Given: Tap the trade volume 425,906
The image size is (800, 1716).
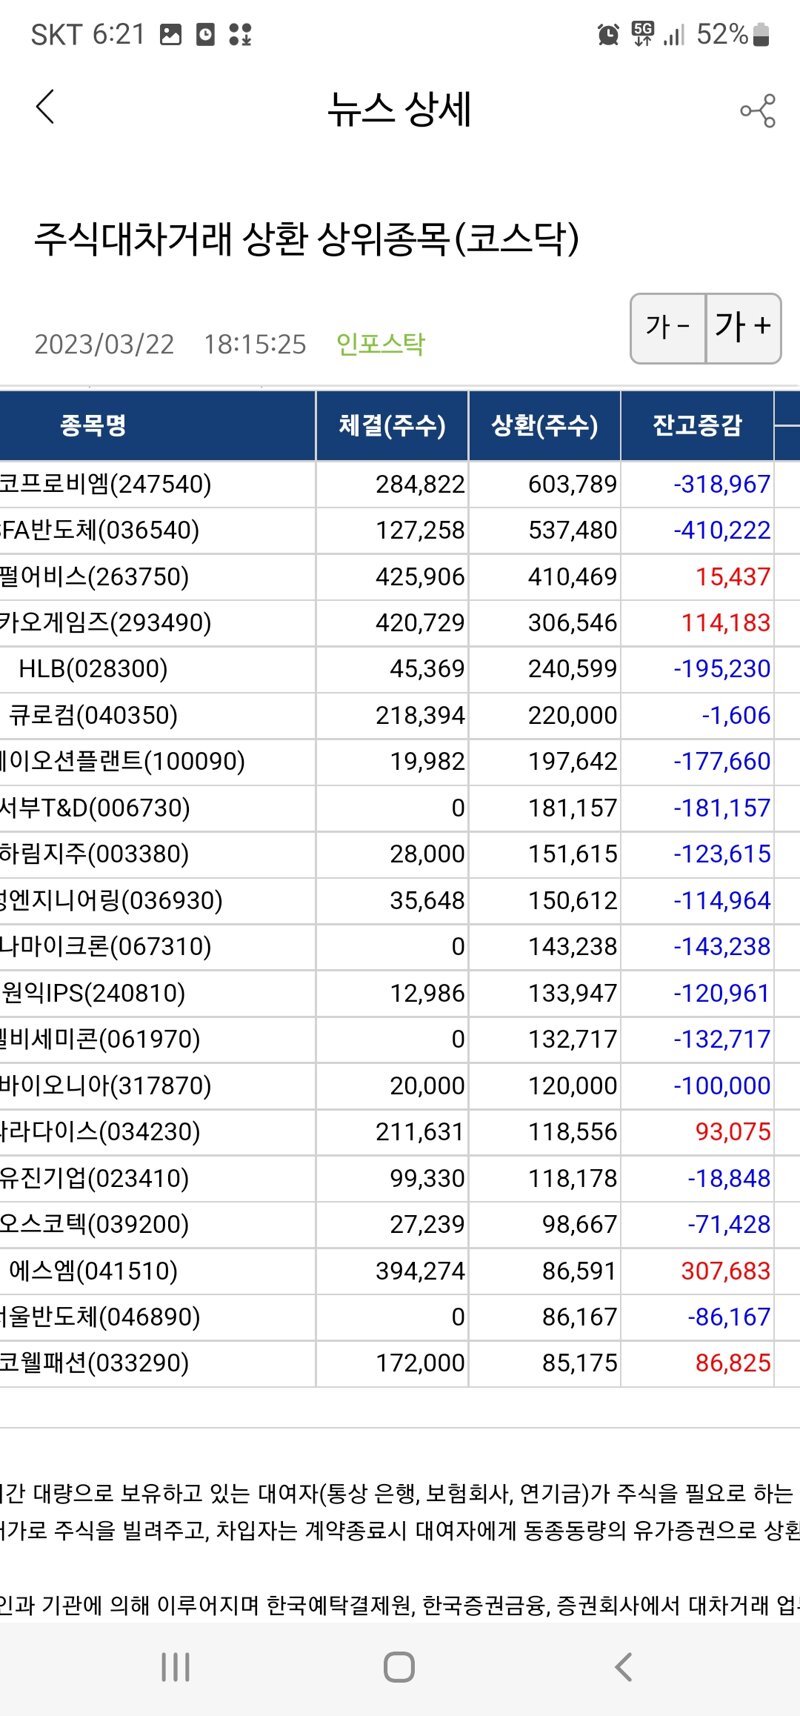Looking at the screenshot, I should pyautogui.click(x=421, y=578).
